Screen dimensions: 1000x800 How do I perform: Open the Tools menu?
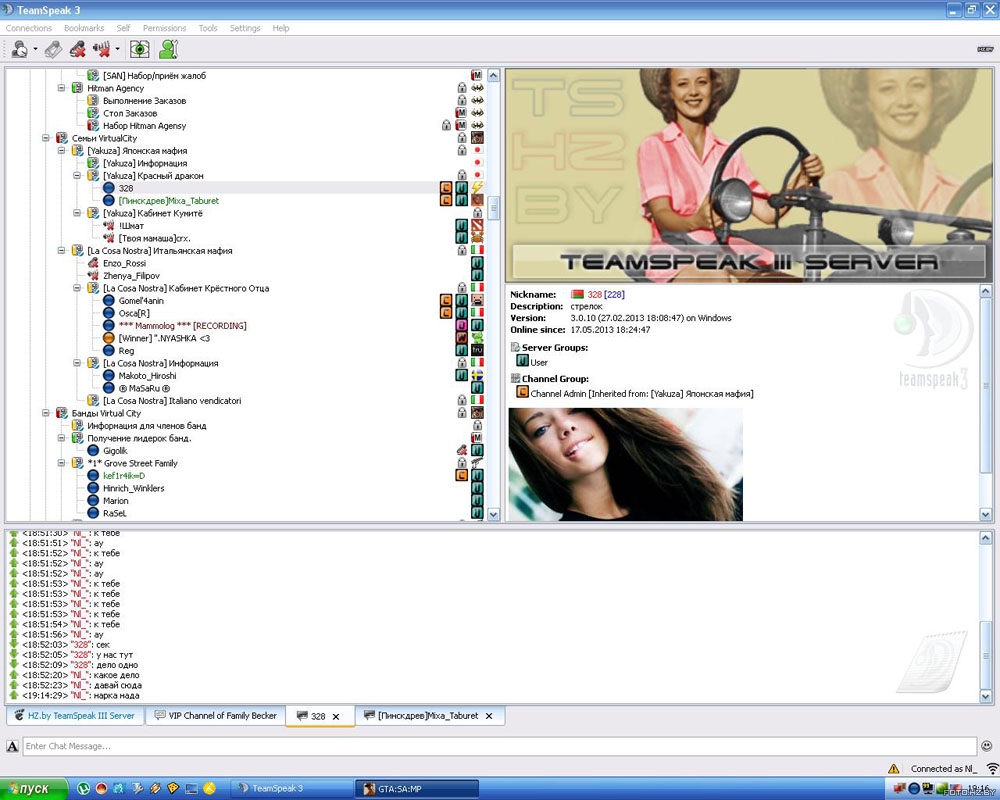(x=208, y=28)
